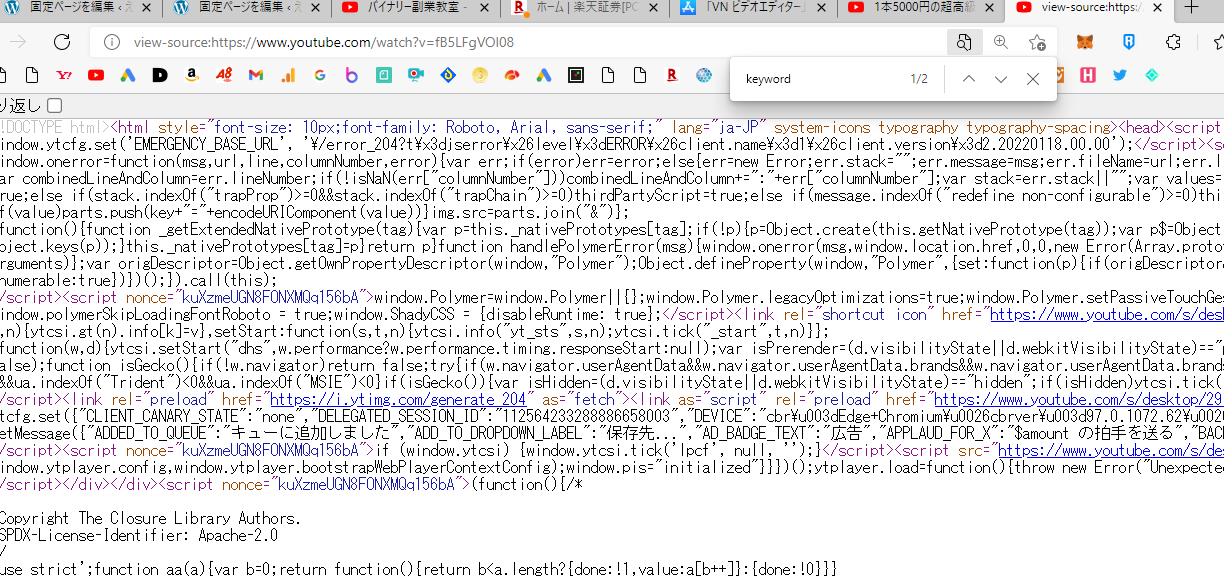1224x577 pixels.
Task: Click the address bar URL
Action: pyautogui.click(x=323, y=42)
